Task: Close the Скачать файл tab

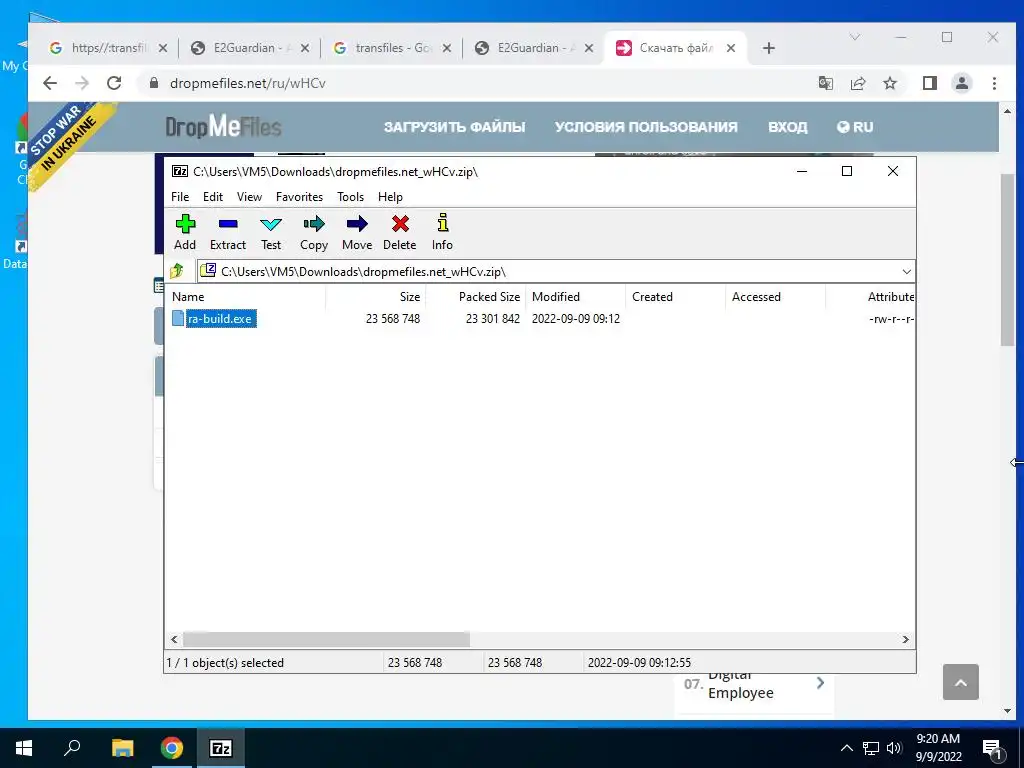Action: point(731,48)
